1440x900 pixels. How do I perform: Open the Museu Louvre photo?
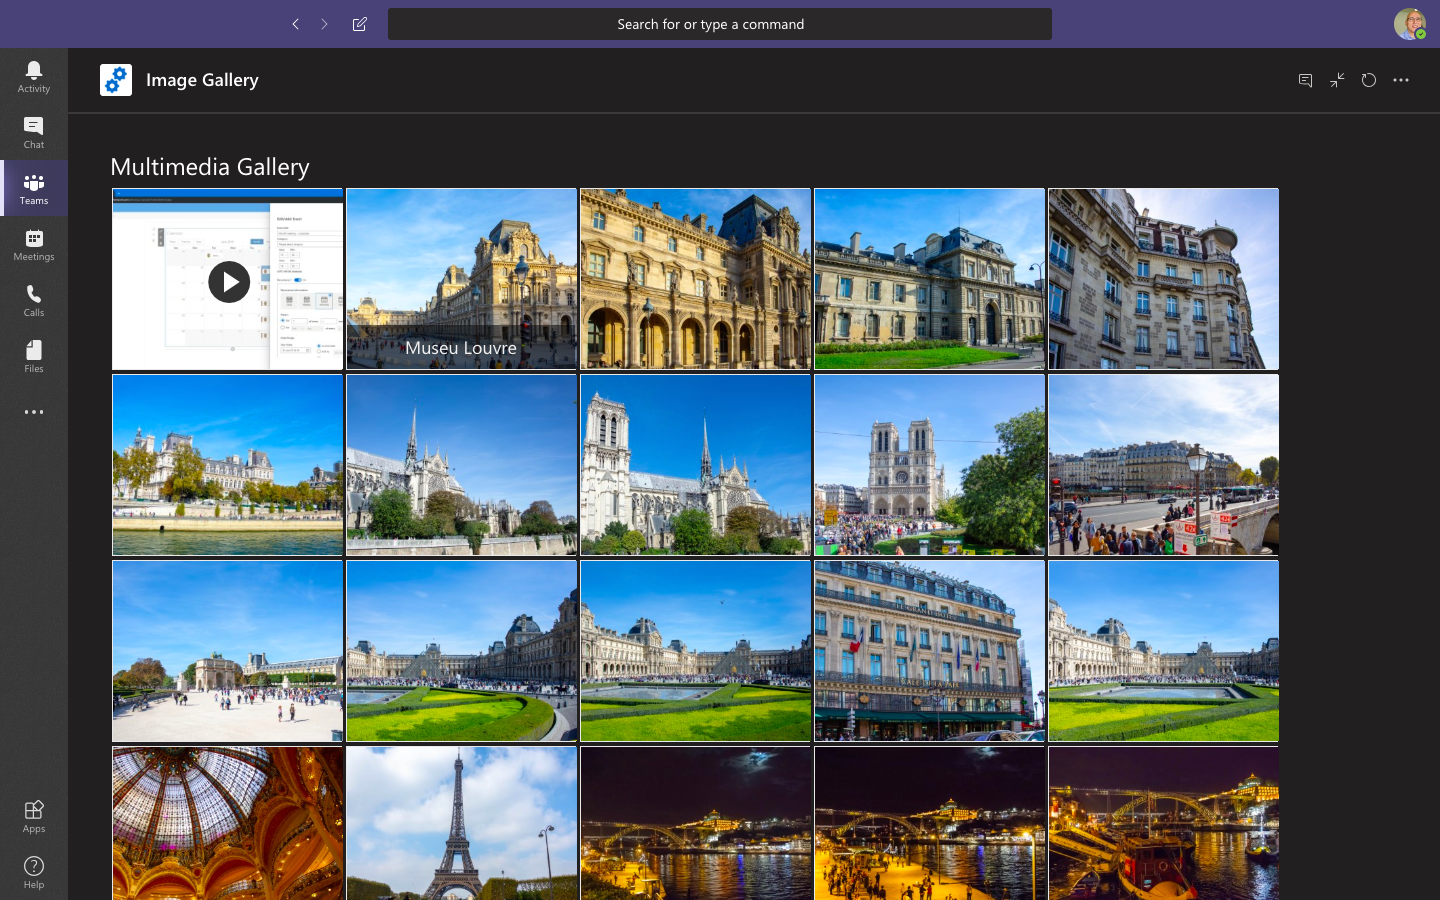pos(462,279)
